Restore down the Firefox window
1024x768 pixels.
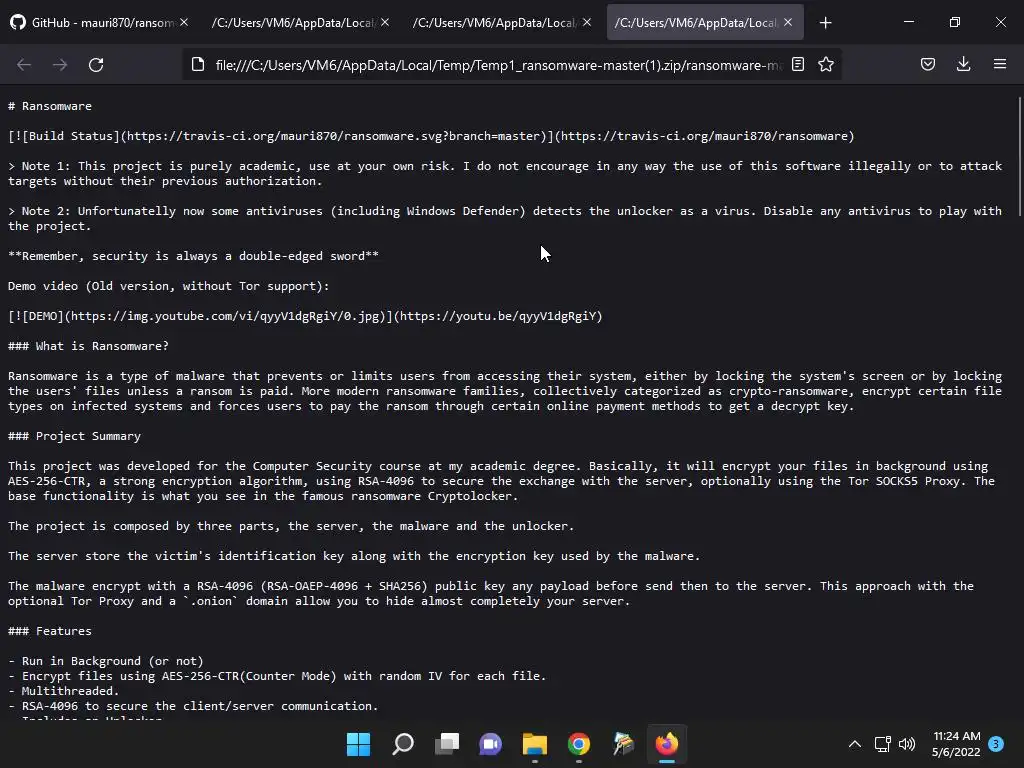955,22
